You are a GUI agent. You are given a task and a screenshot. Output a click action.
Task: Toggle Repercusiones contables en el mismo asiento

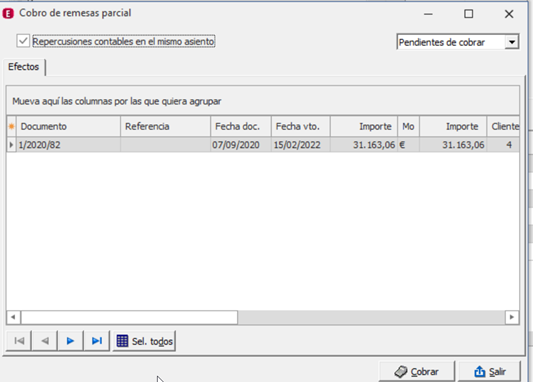click(23, 41)
